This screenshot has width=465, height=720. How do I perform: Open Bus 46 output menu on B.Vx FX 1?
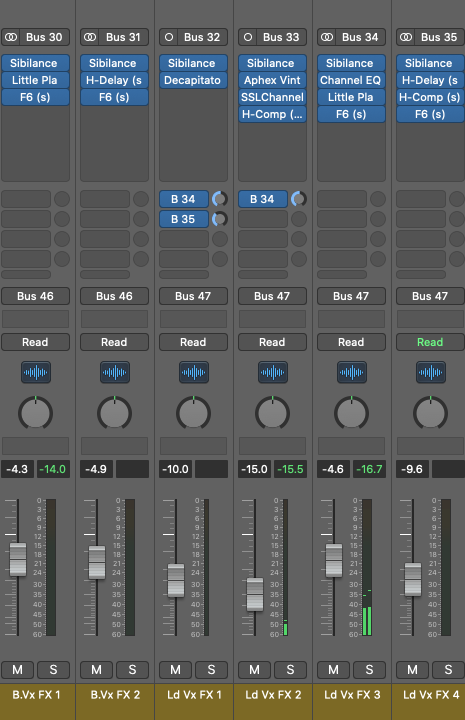(x=35, y=296)
